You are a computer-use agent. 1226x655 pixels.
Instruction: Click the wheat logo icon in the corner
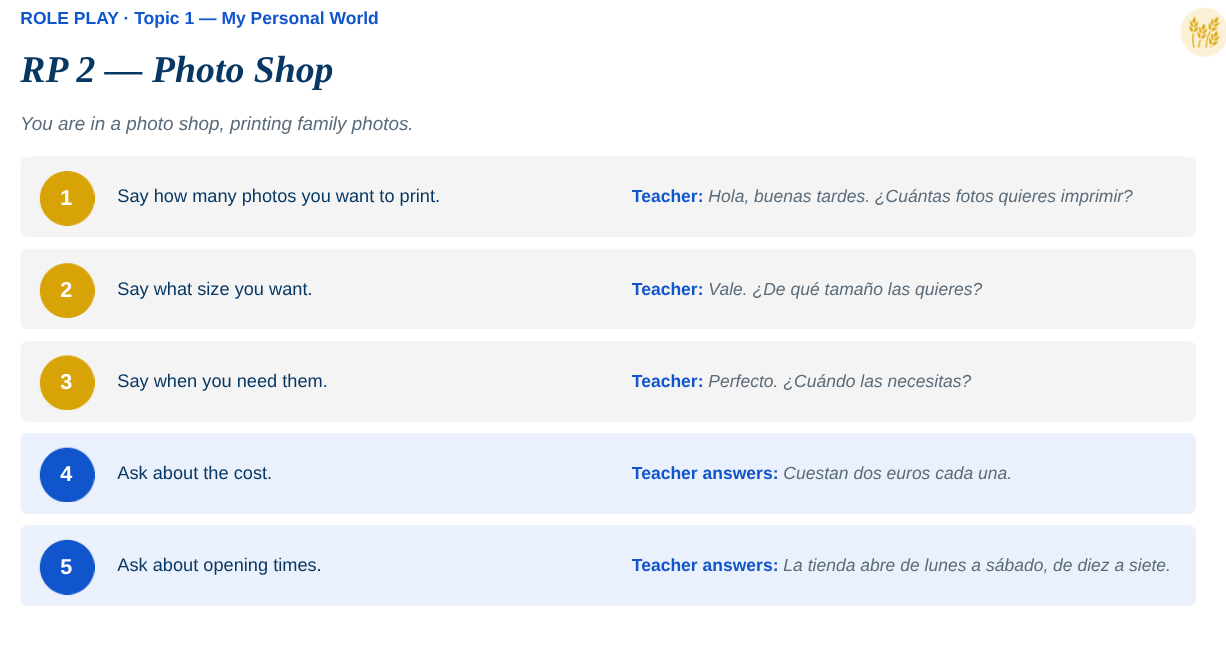tap(1203, 32)
